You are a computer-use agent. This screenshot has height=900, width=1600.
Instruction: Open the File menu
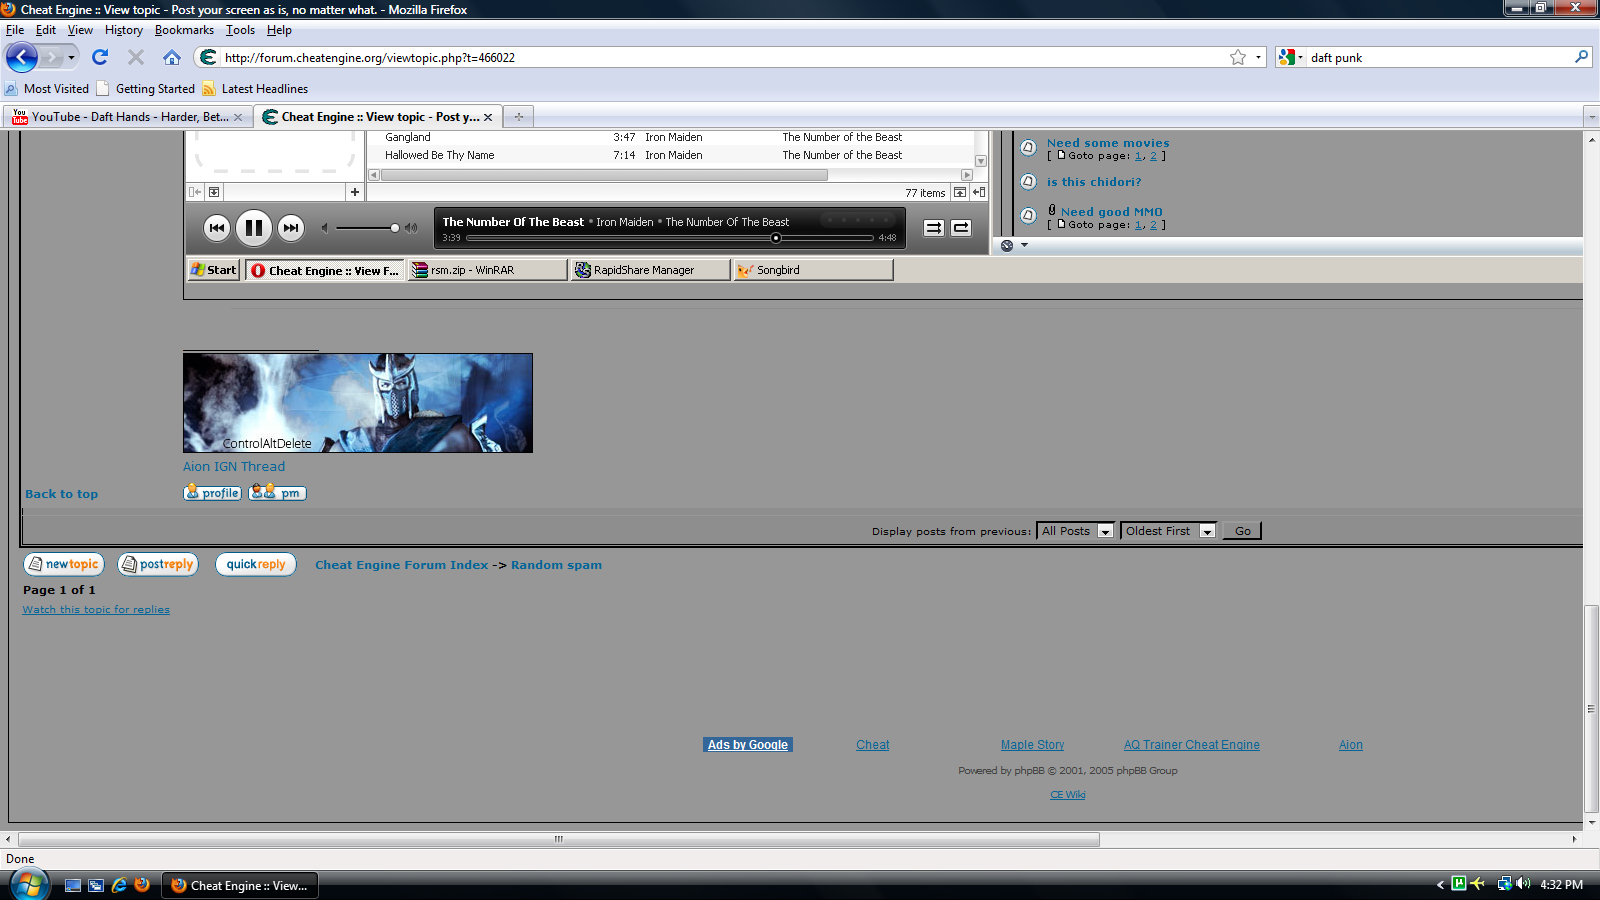(x=15, y=30)
